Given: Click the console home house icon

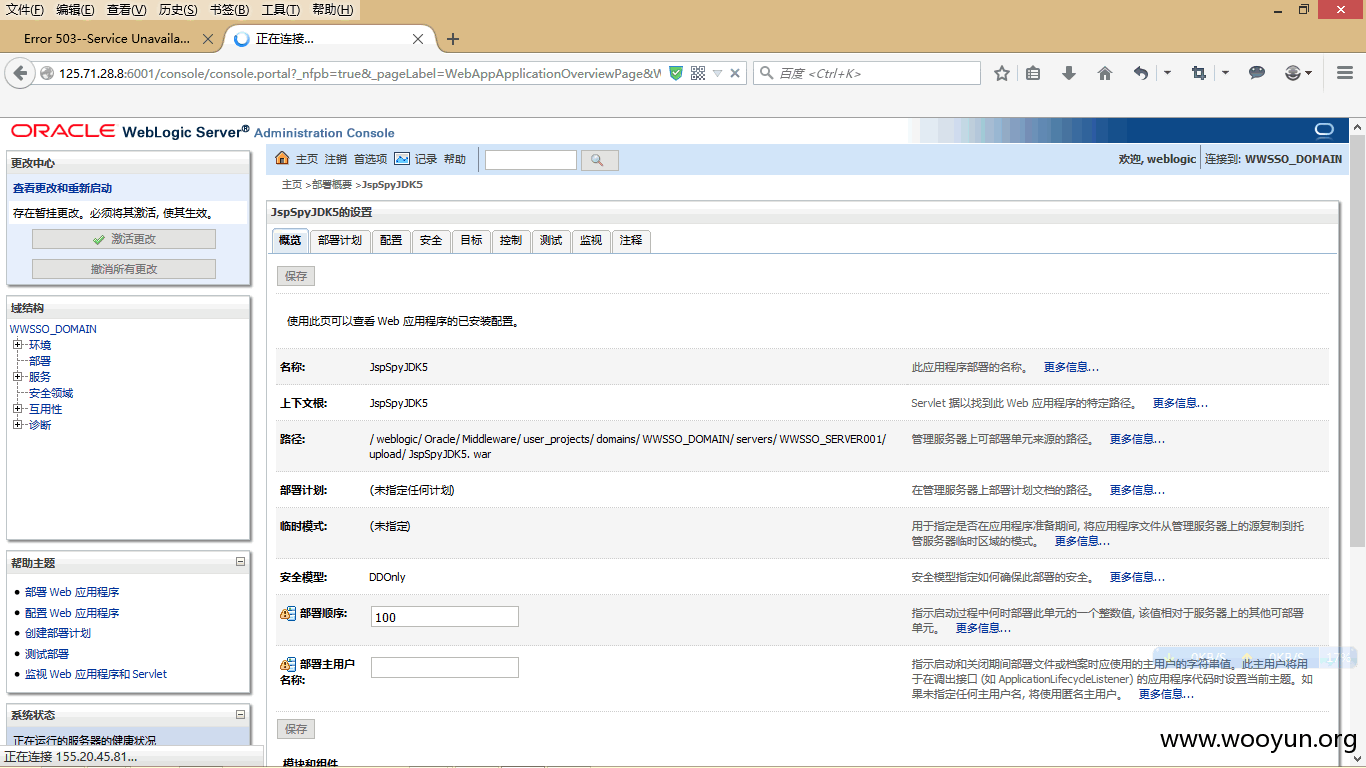Looking at the screenshot, I should tap(282, 158).
